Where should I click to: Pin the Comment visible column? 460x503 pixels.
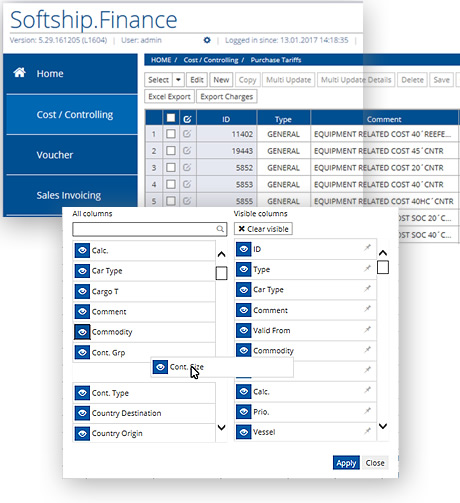point(367,309)
